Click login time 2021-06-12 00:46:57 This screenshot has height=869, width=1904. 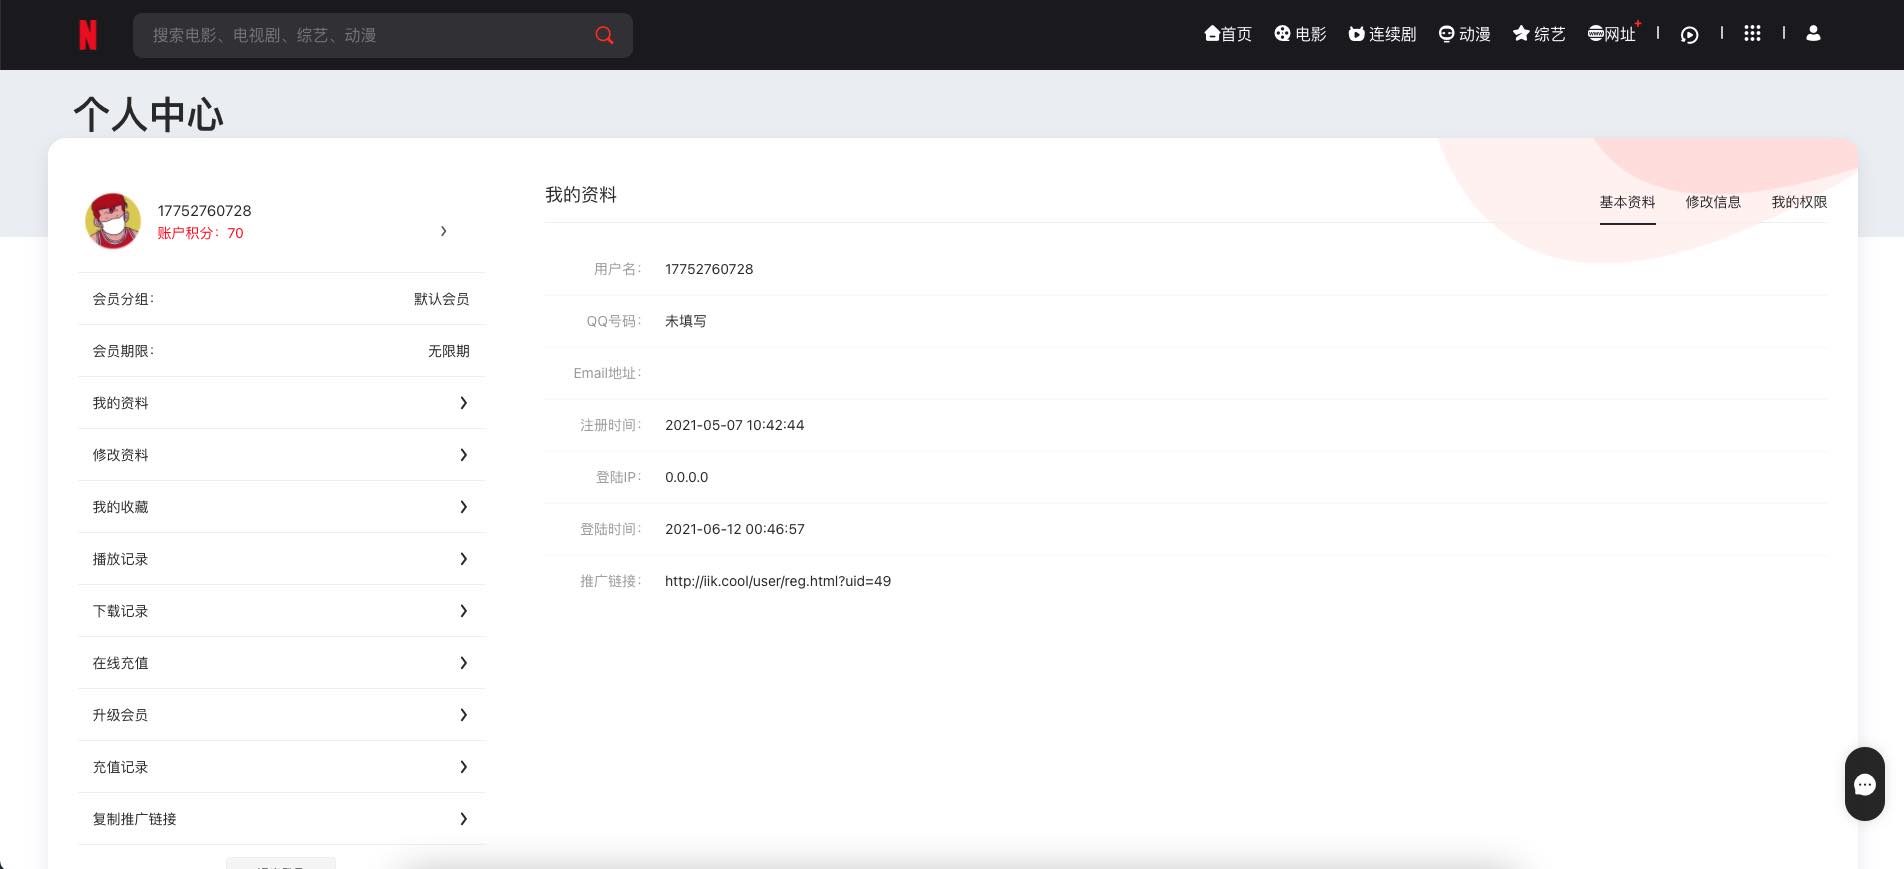click(735, 529)
